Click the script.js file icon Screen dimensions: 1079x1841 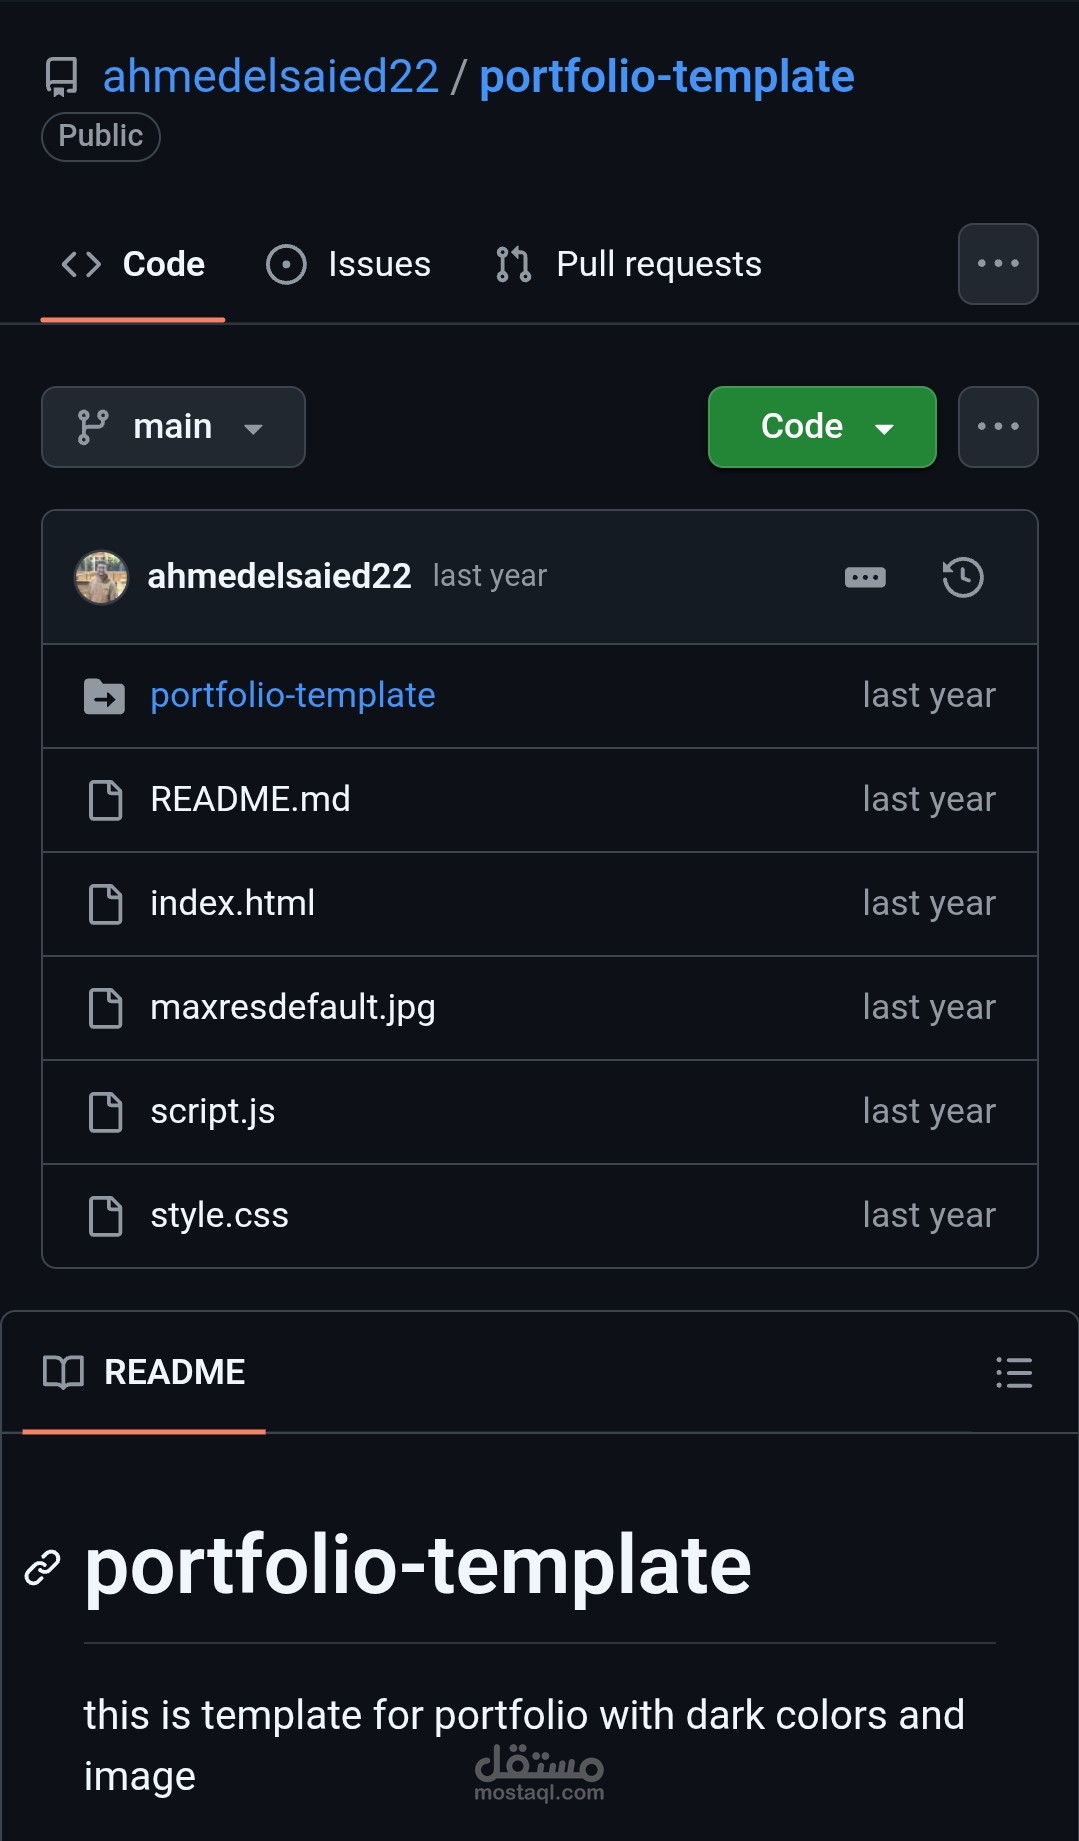coord(105,1112)
